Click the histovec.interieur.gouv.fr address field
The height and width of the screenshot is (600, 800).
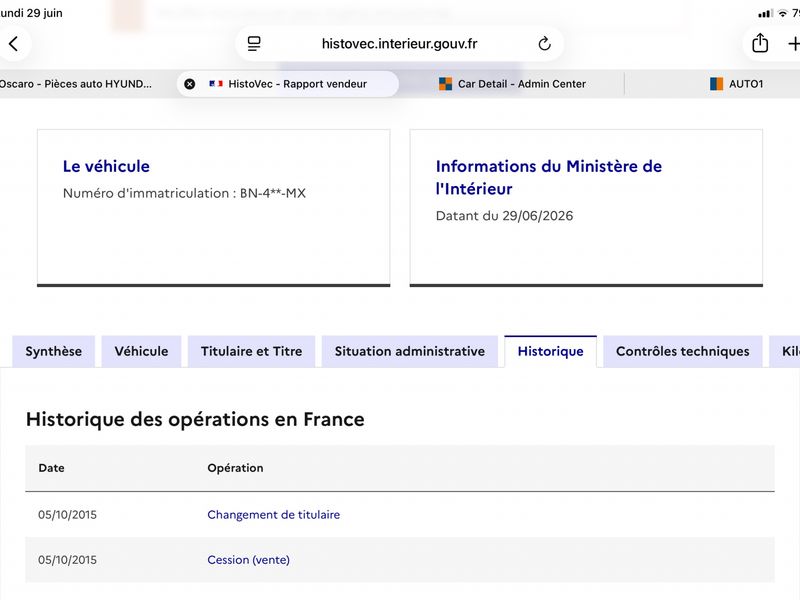click(399, 44)
